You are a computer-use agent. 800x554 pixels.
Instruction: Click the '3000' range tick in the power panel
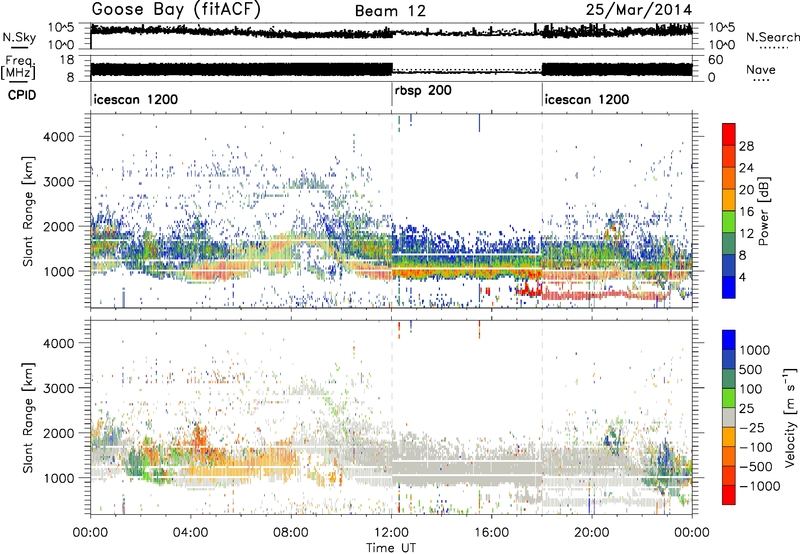point(59,182)
